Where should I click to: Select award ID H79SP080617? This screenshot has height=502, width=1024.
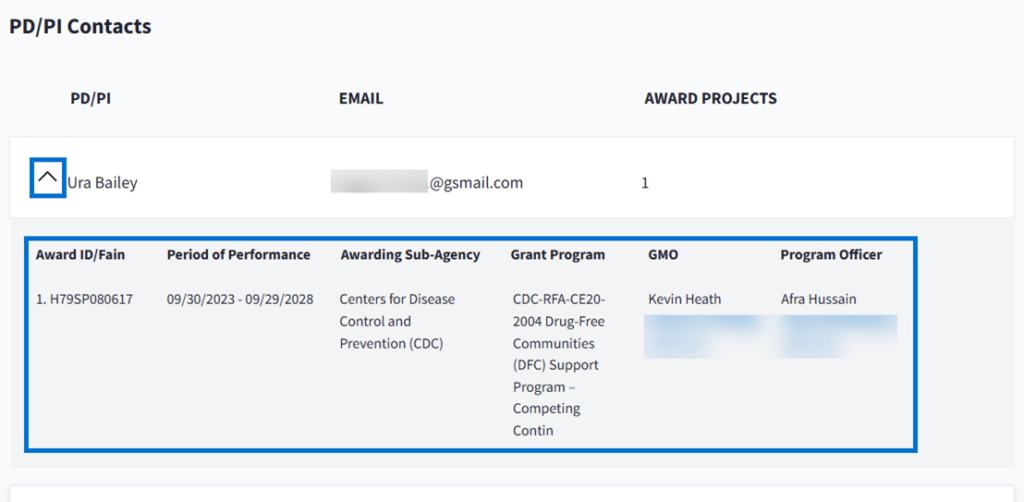(x=85, y=299)
